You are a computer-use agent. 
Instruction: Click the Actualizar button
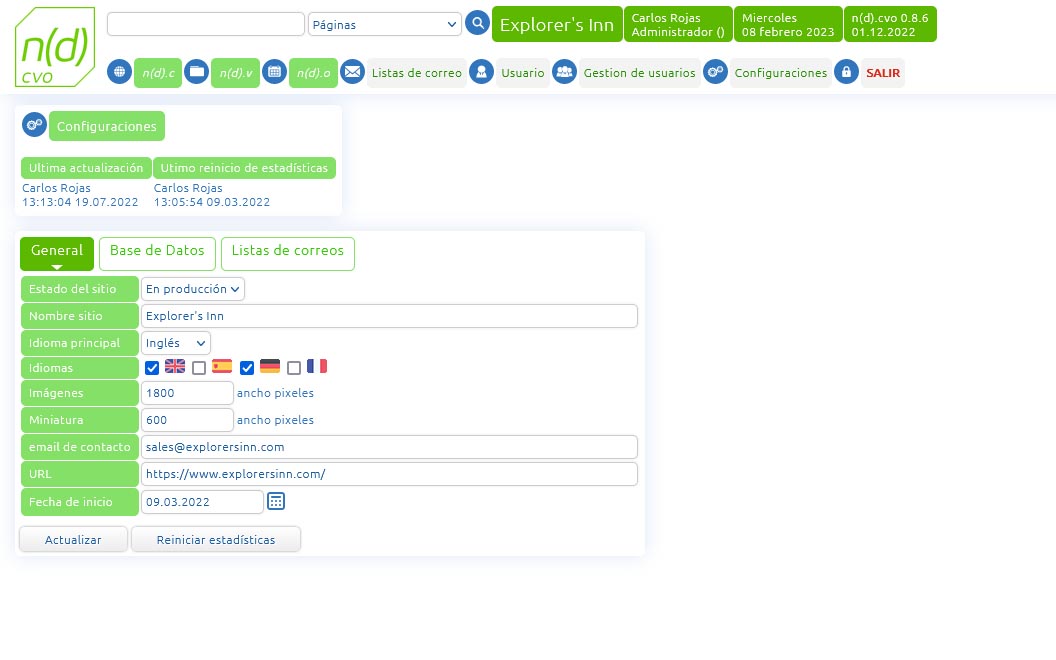coord(73,539)
